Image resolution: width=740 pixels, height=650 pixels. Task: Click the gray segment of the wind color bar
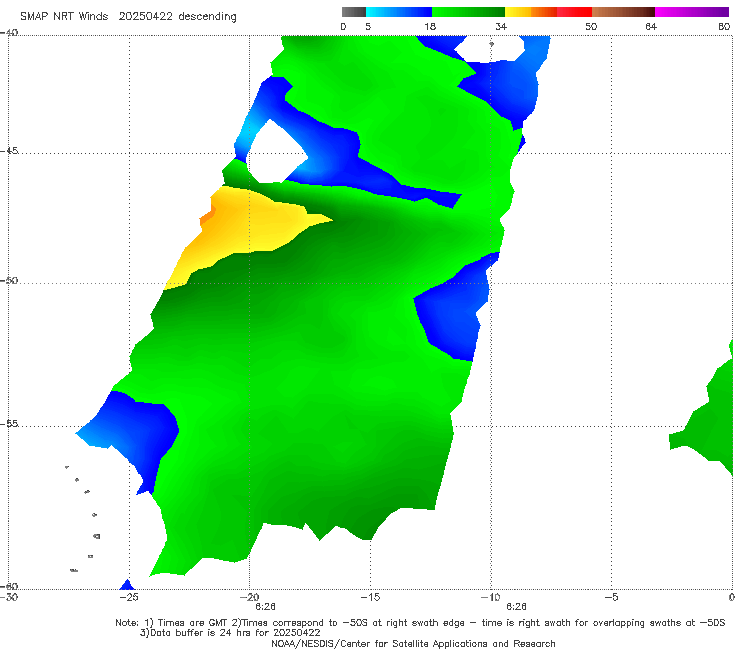[353, 12]
